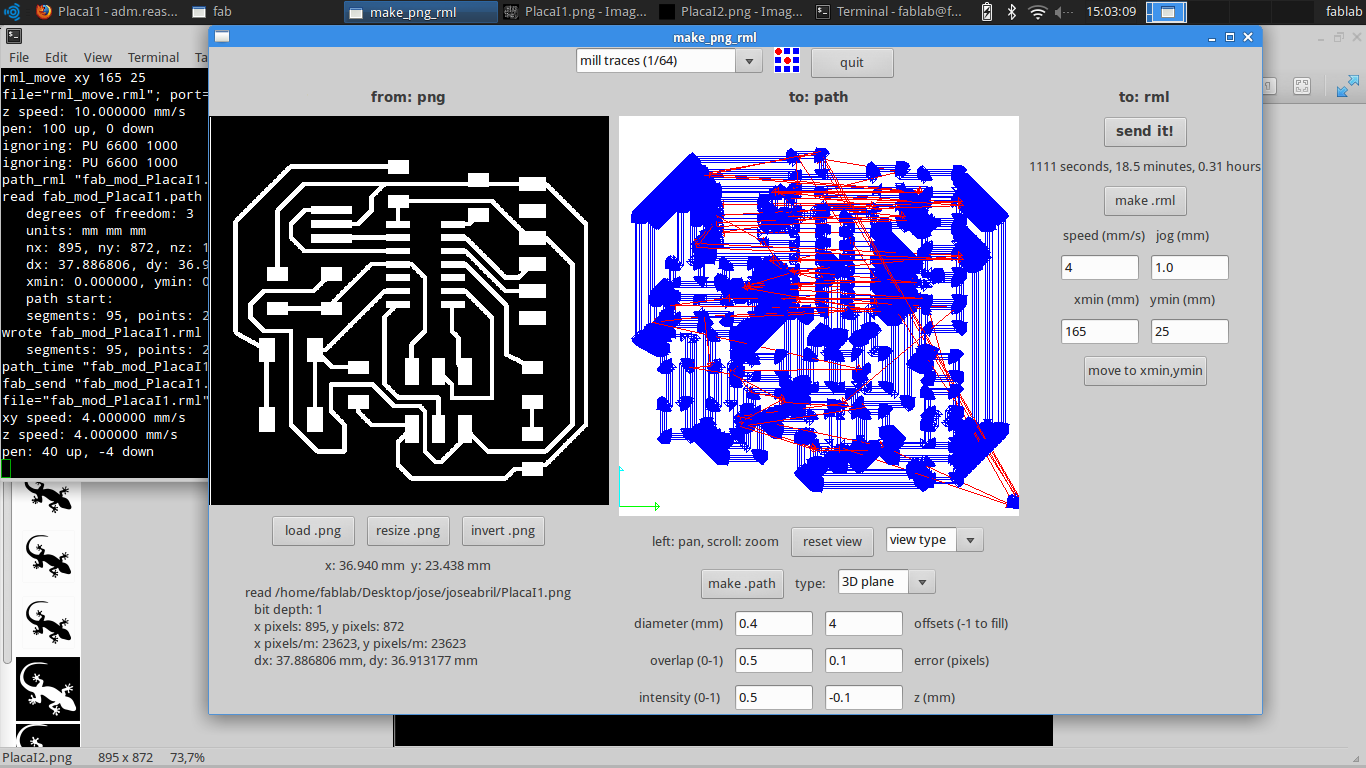1366x768 pixels.
Task: Click the PCB trace image preview
Action: (x=409, y=311)
